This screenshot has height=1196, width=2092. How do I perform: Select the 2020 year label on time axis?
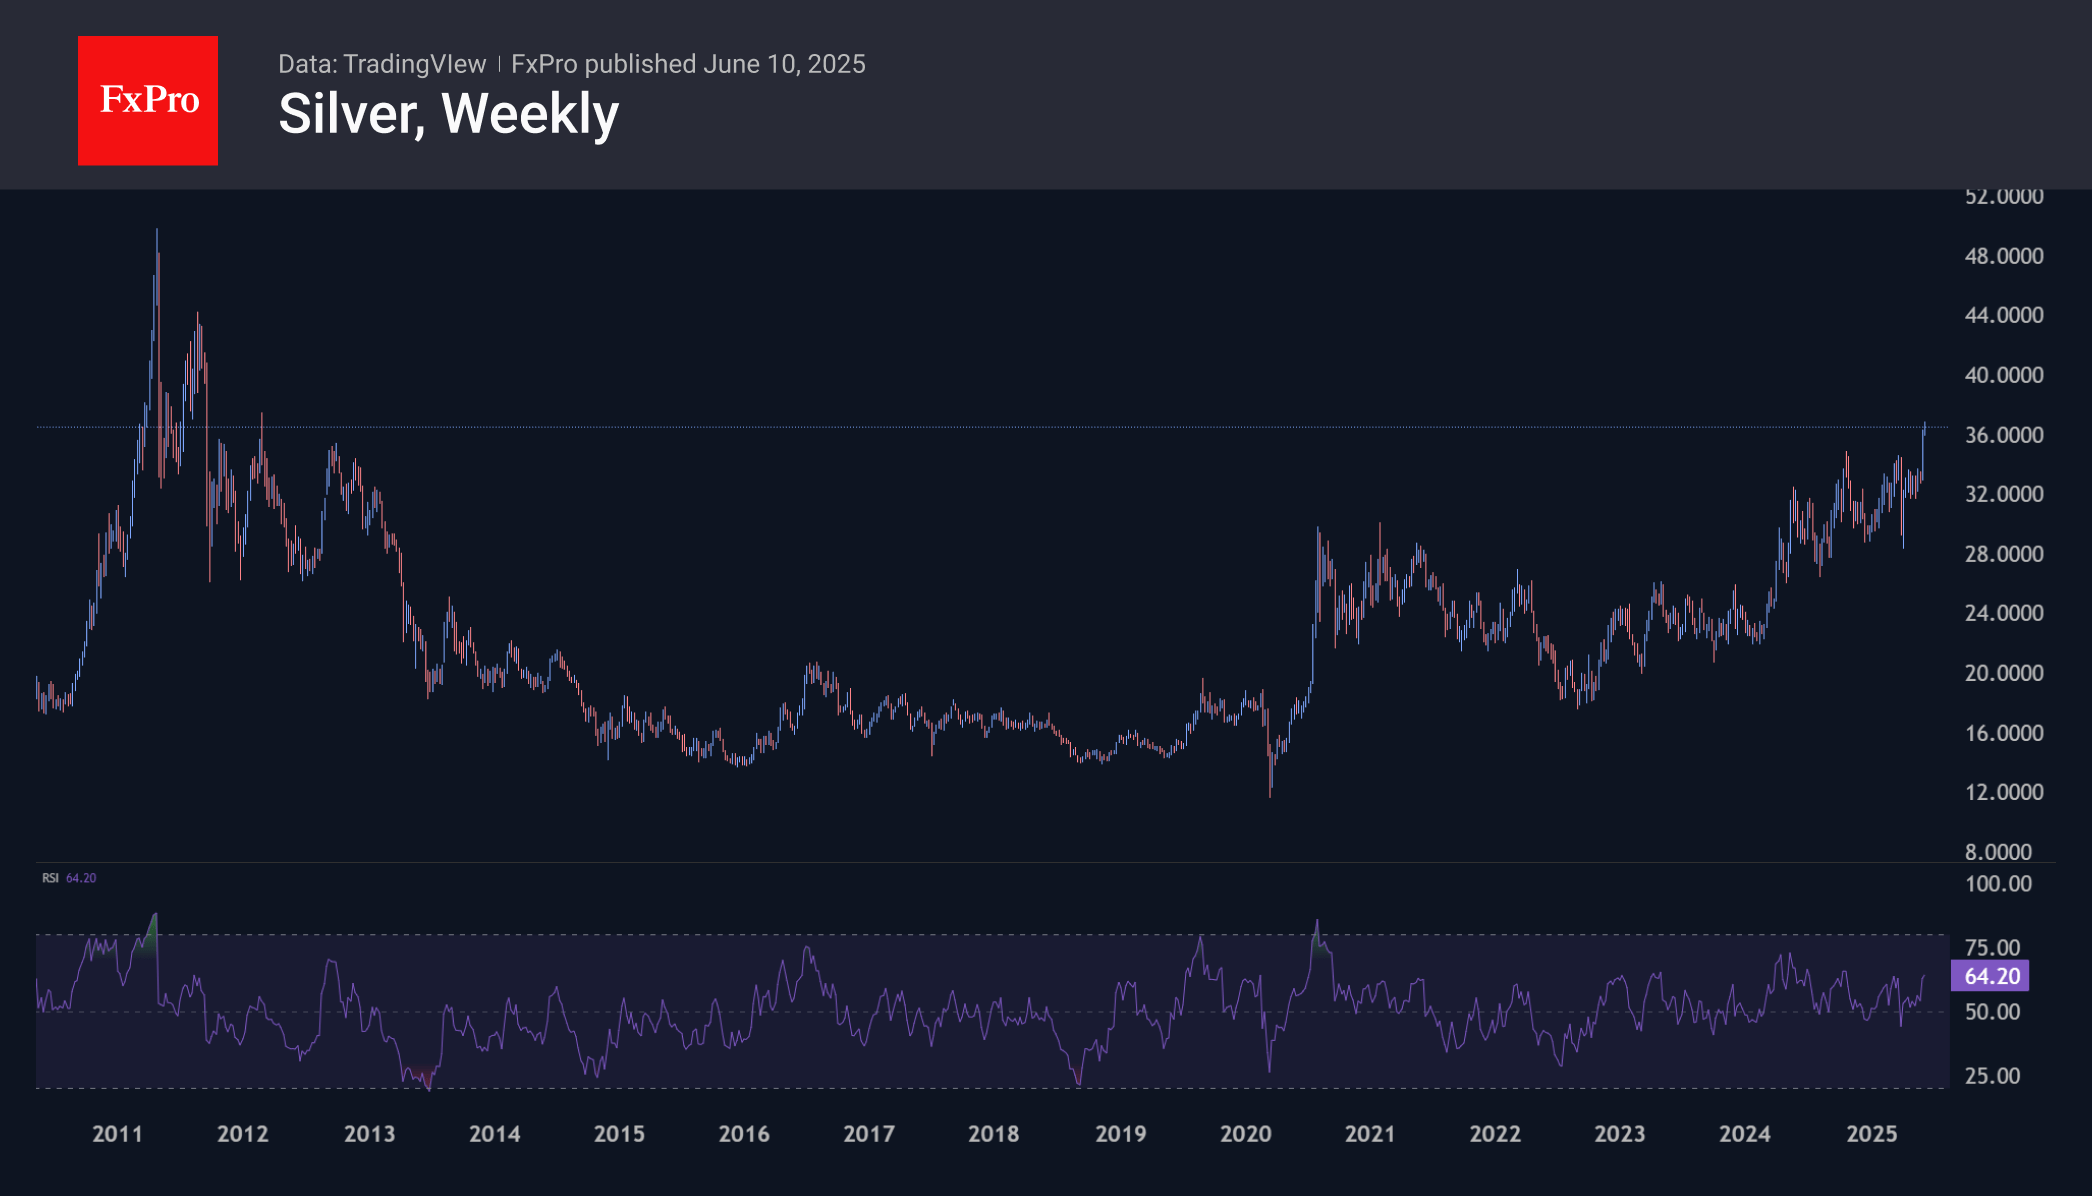tap(1245, 1134)
